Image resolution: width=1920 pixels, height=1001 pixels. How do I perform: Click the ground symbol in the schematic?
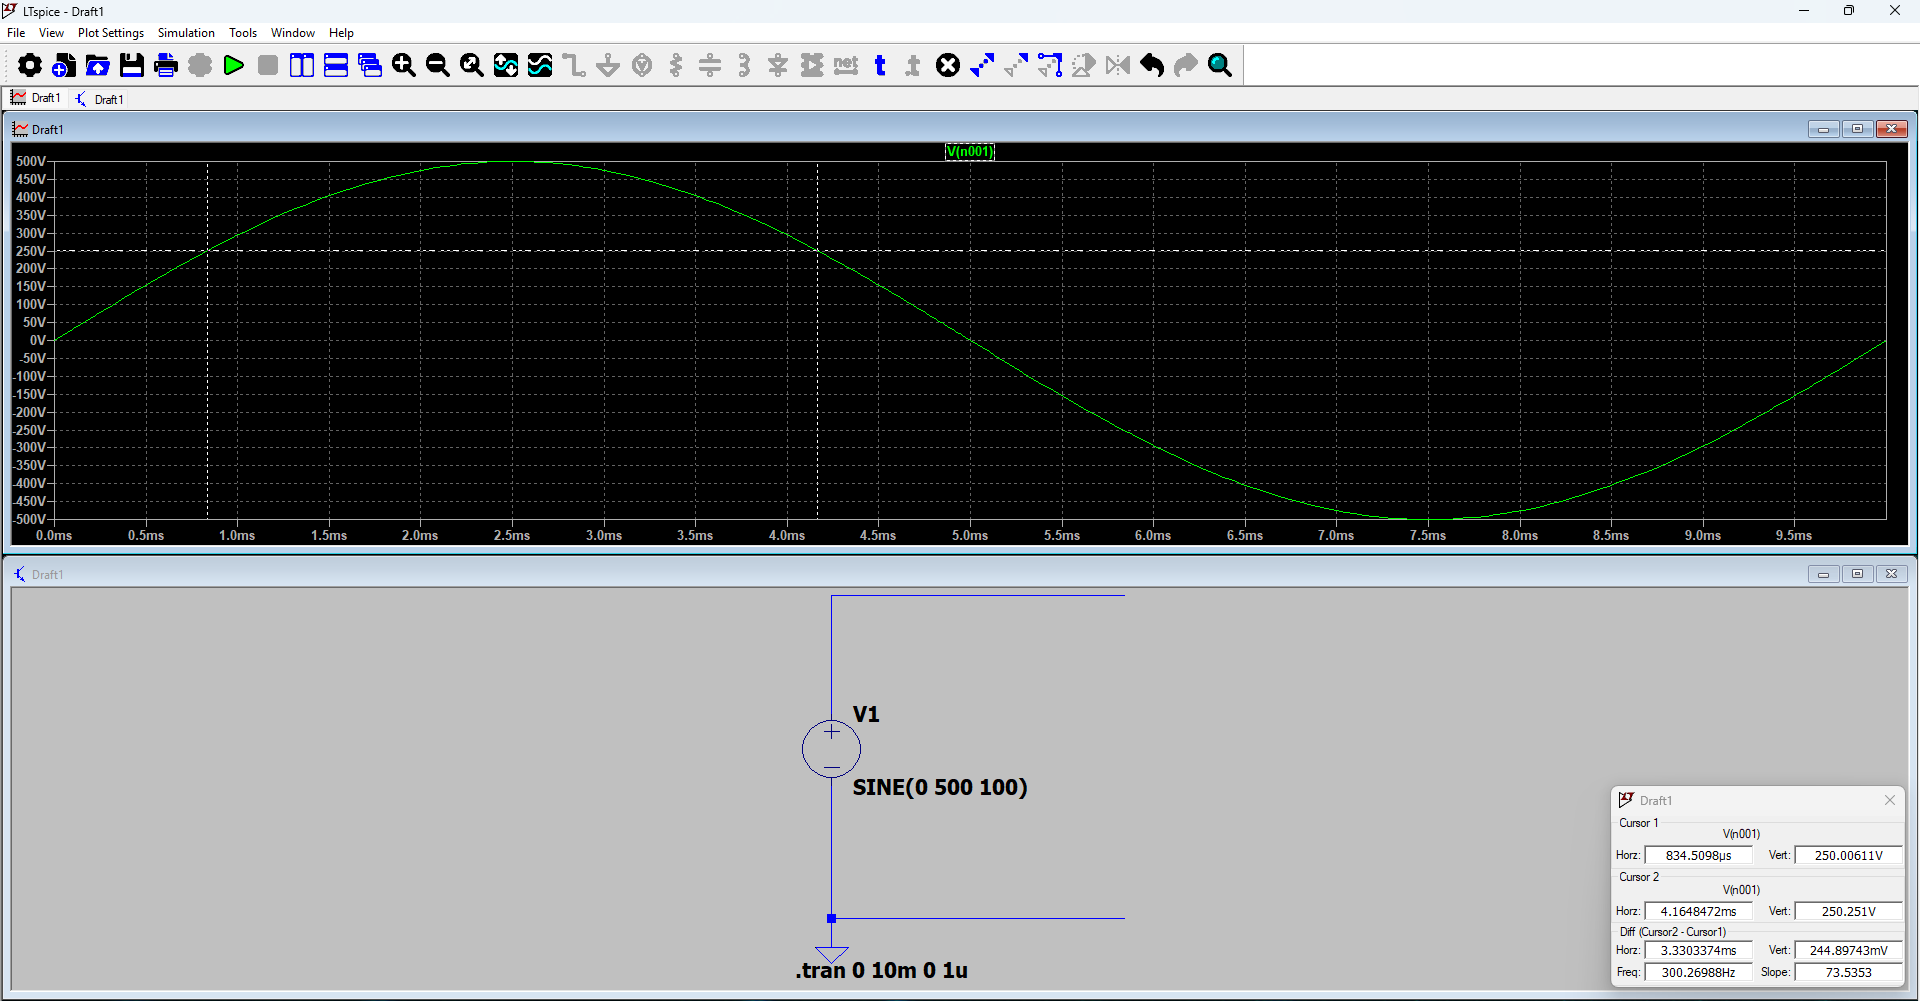tap(831, 954)
